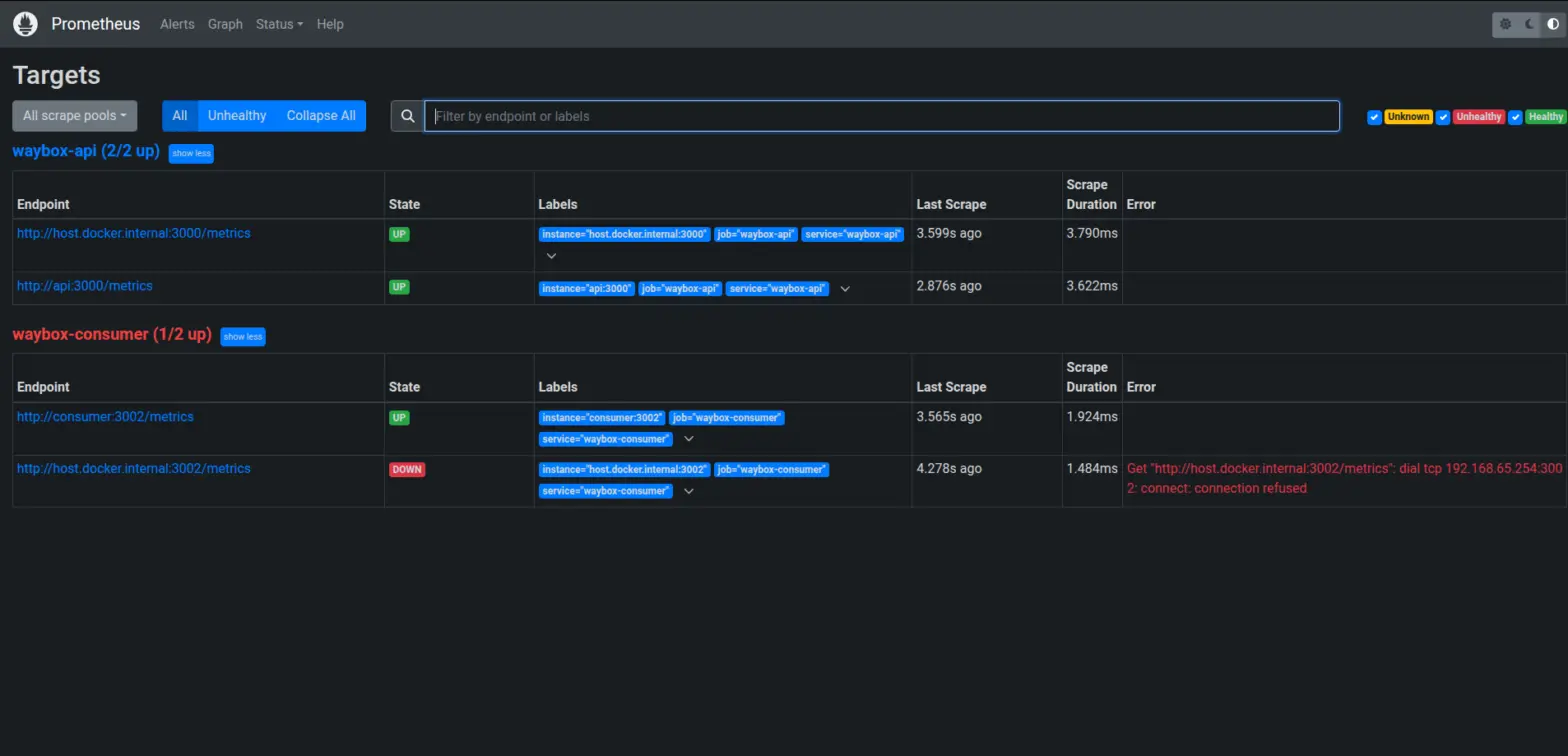Open the waybox-consumer pool heading link
The width and height of the screenshot is (1568, 756).
coord(112,335)
